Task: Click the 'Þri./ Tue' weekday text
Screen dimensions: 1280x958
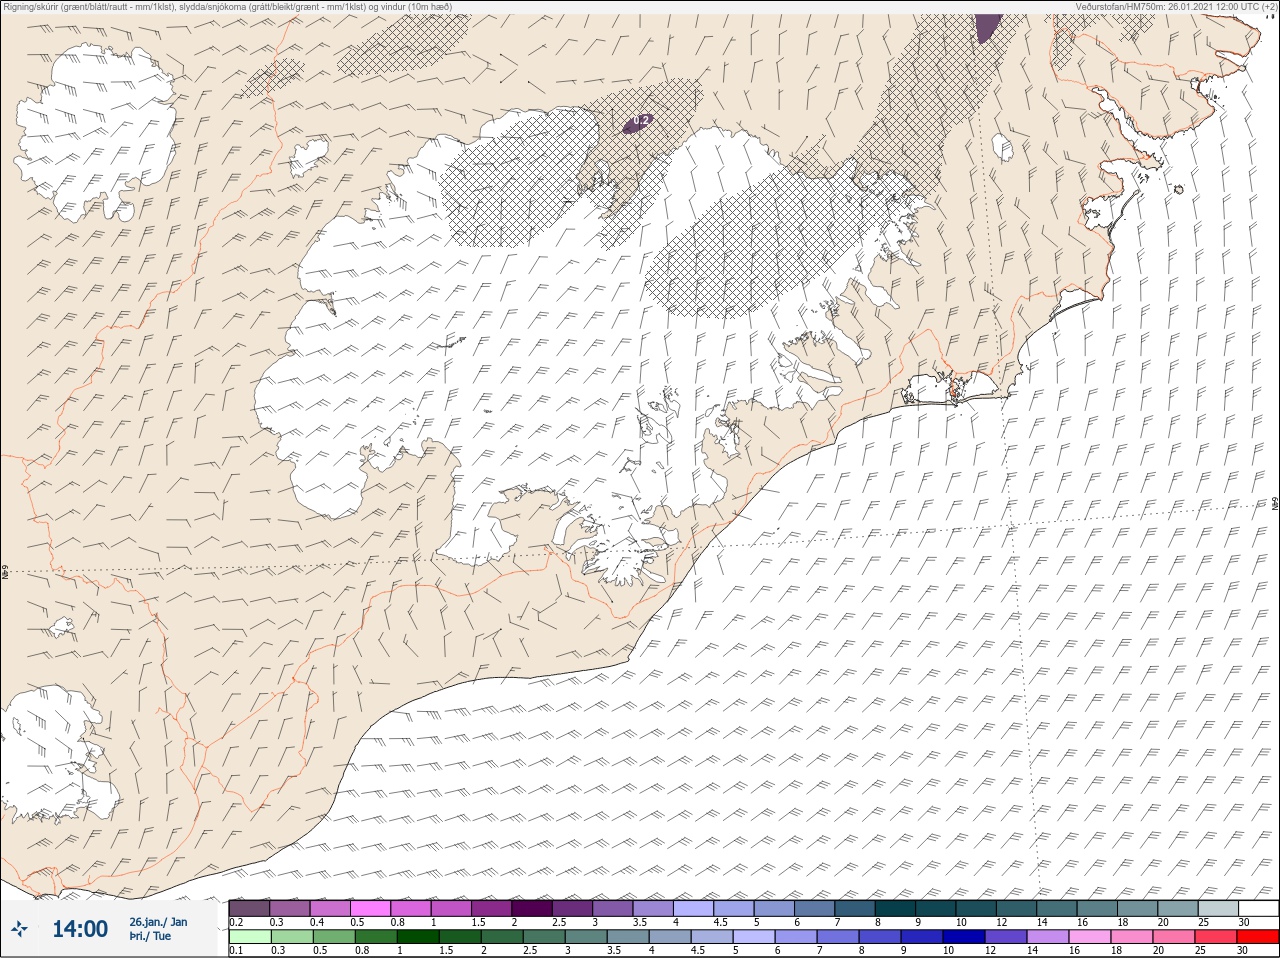Action: click(x=150, y=937)
